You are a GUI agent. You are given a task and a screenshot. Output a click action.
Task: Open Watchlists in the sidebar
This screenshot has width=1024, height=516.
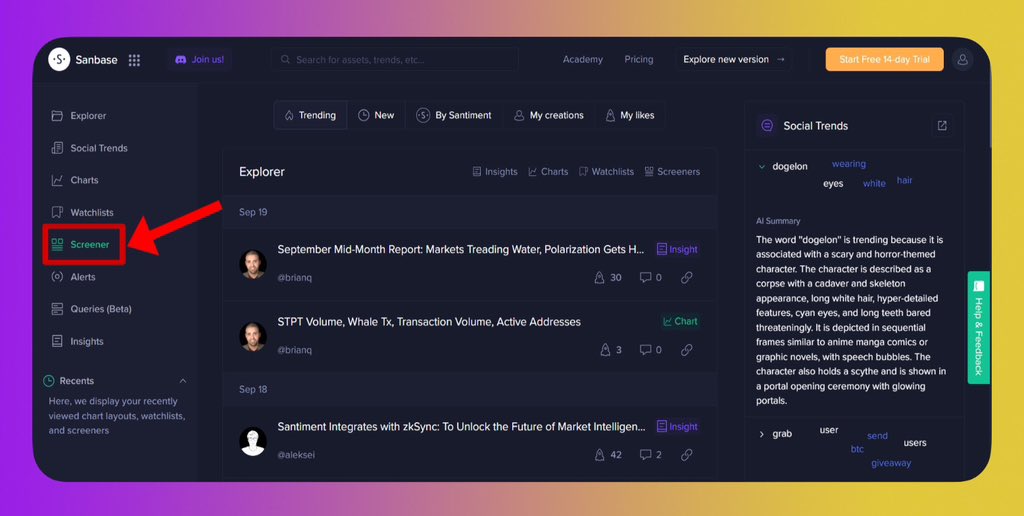[82, 212]
